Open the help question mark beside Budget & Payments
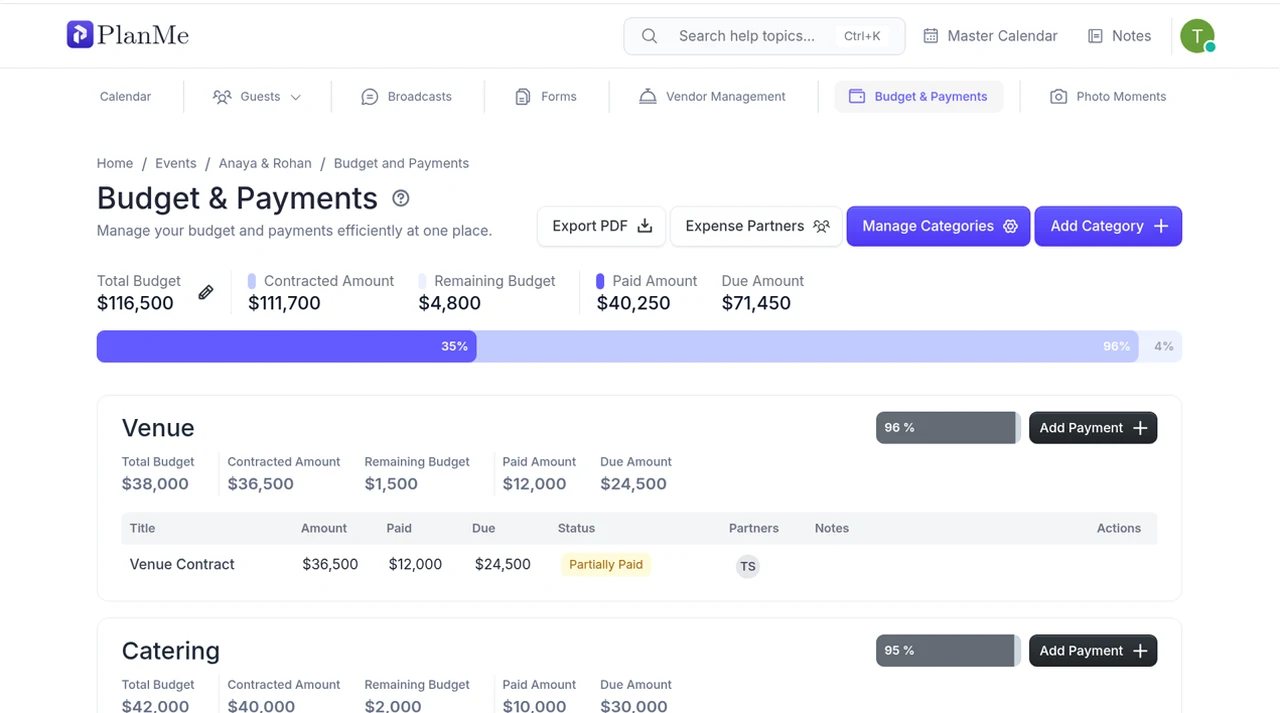The width and height of the screenshot is (1280, 713). 401,198
